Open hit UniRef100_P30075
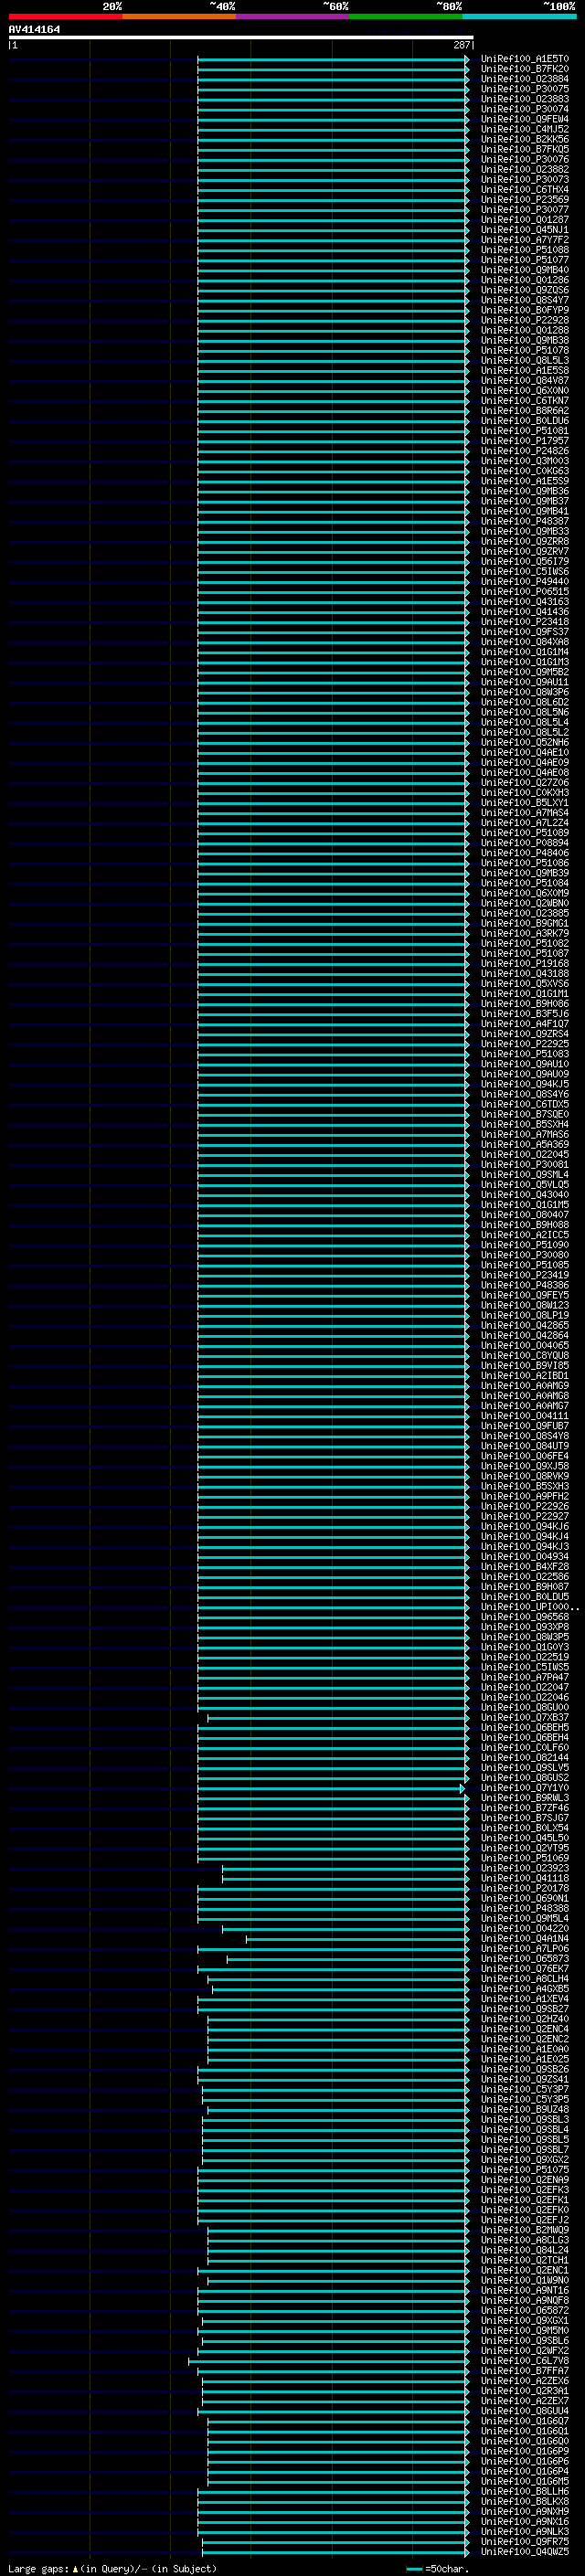 pyautogui.click(x=524, y=89)
